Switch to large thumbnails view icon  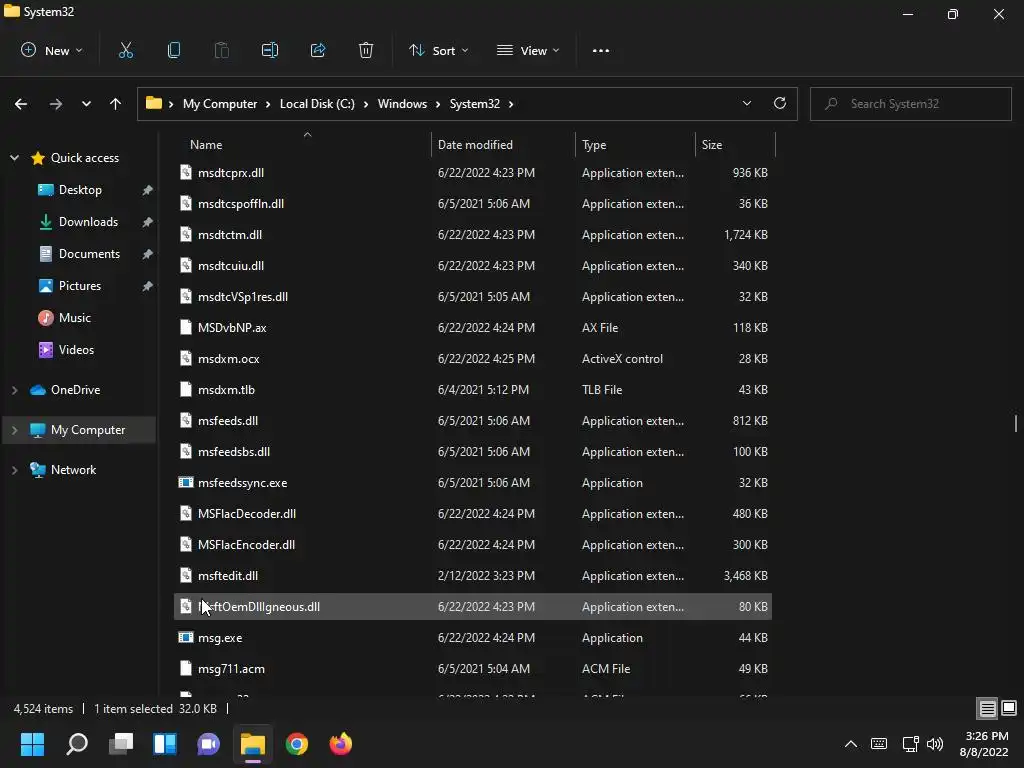click(x=1009, y=708)
